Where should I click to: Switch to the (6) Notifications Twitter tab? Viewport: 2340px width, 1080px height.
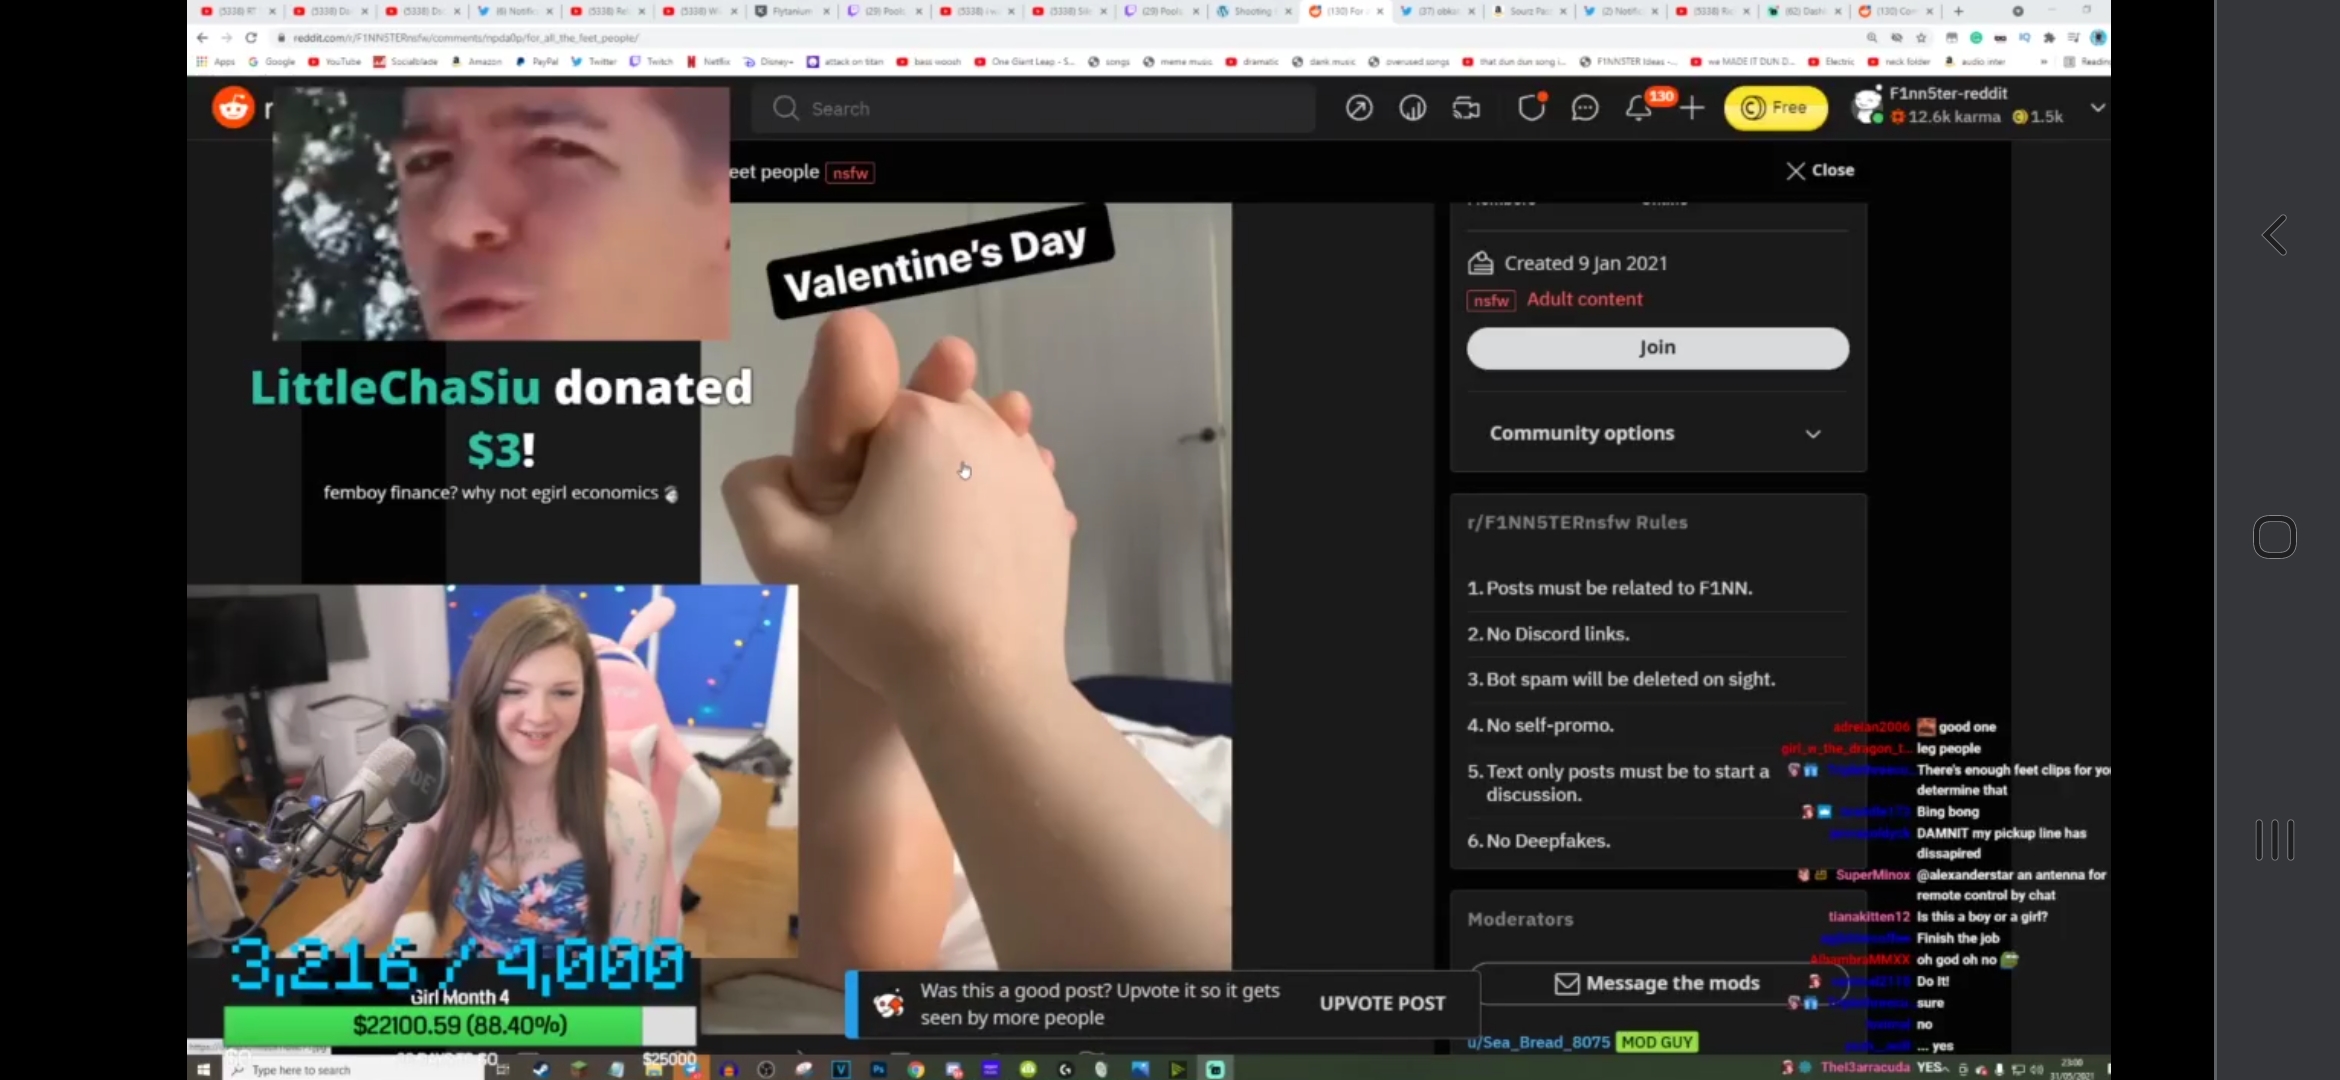pyautogui.click(x=514, y=11)
